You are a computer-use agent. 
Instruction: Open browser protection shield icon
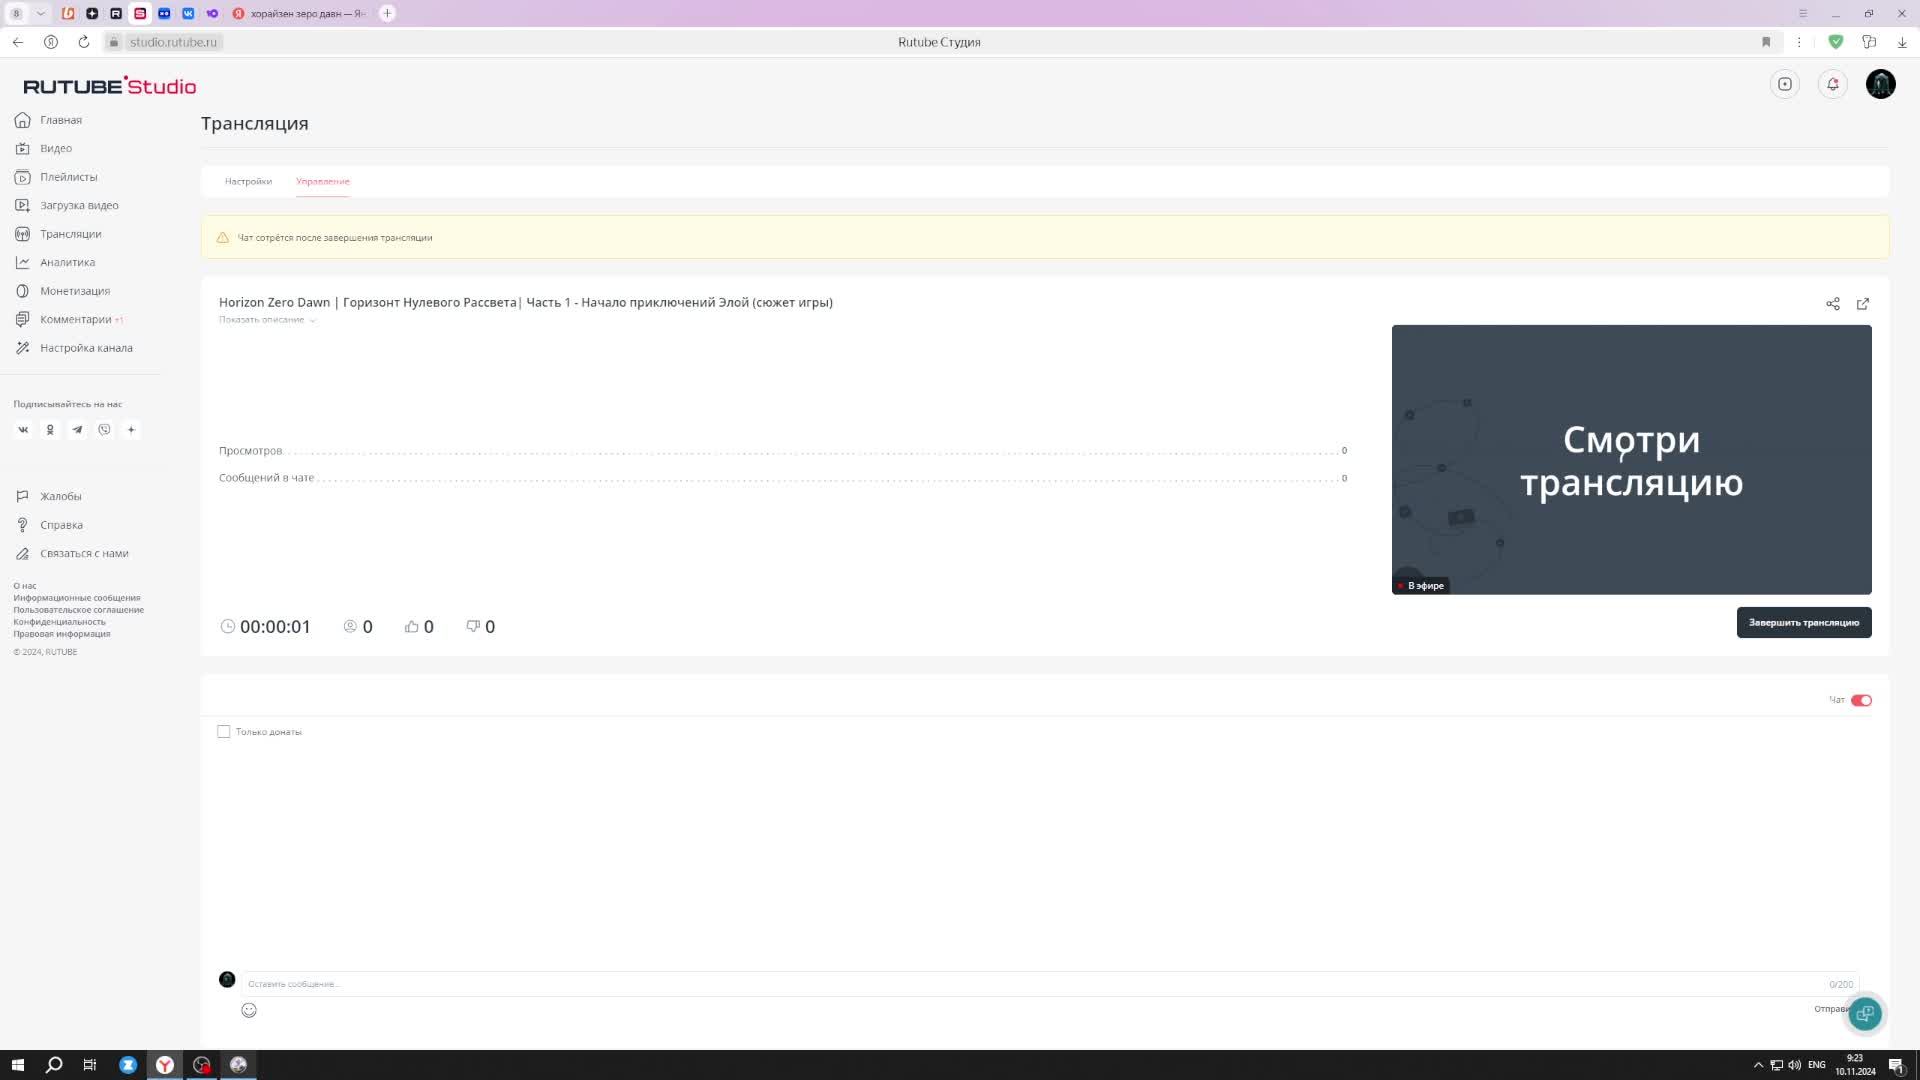tap(1835, 42)
